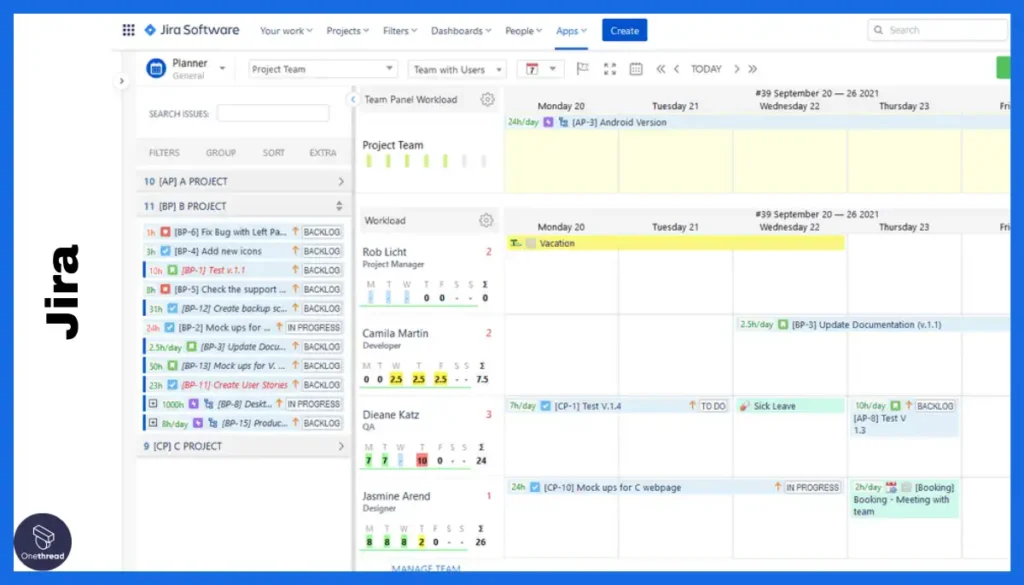This screenshot has height=585, width=1024.
Task: Click the MANAGE TEAM link
Action: (426, 568)
